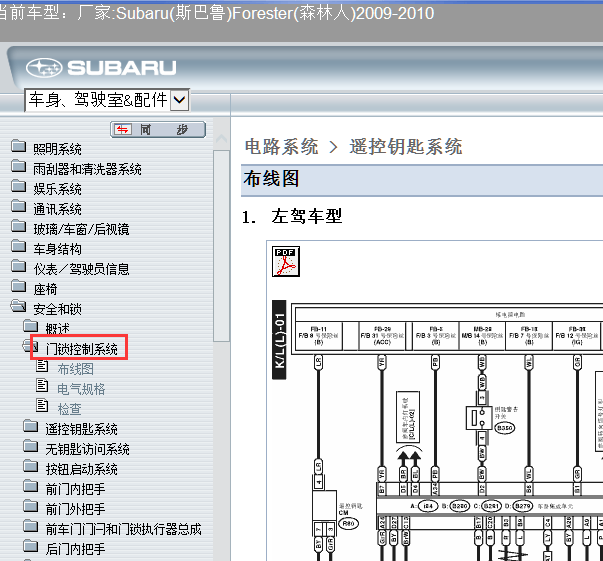Expand the 照明系统 folder

pyautogui.click(x=57, y=149)
